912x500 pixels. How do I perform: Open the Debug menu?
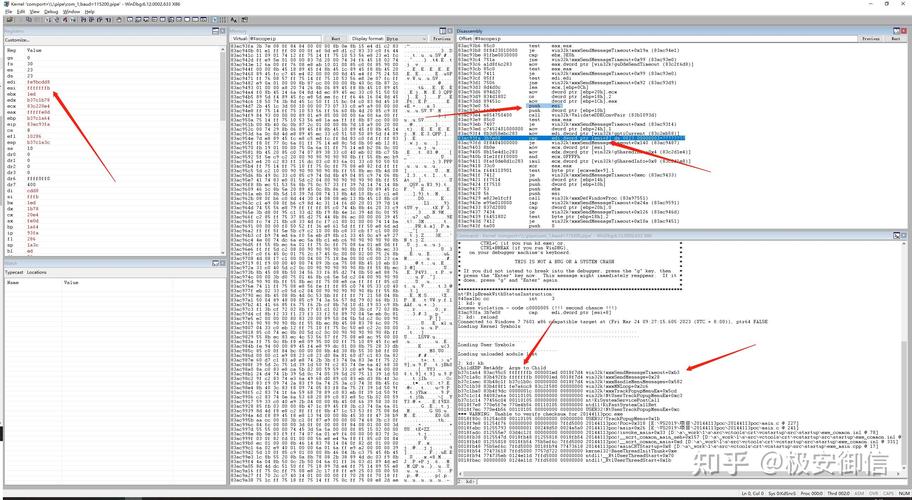51,12
